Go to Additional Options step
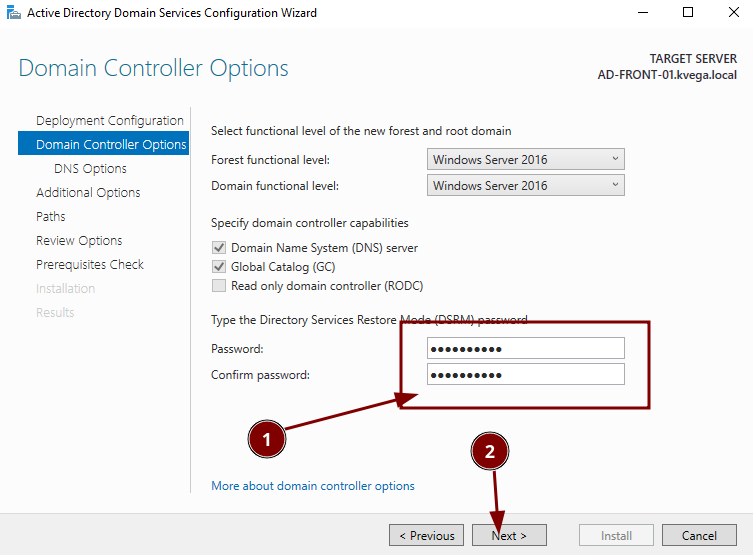 pos(88,193)
